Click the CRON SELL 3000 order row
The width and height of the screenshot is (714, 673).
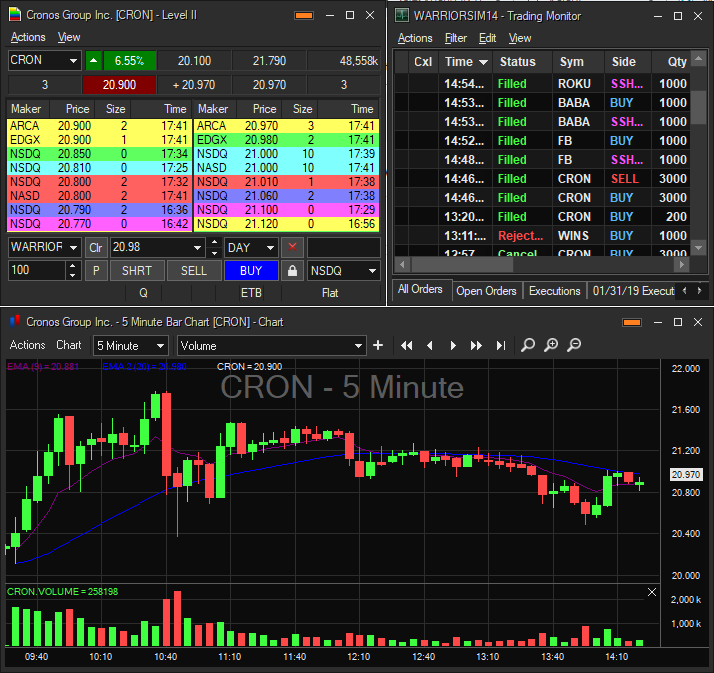tap(542, 179)
